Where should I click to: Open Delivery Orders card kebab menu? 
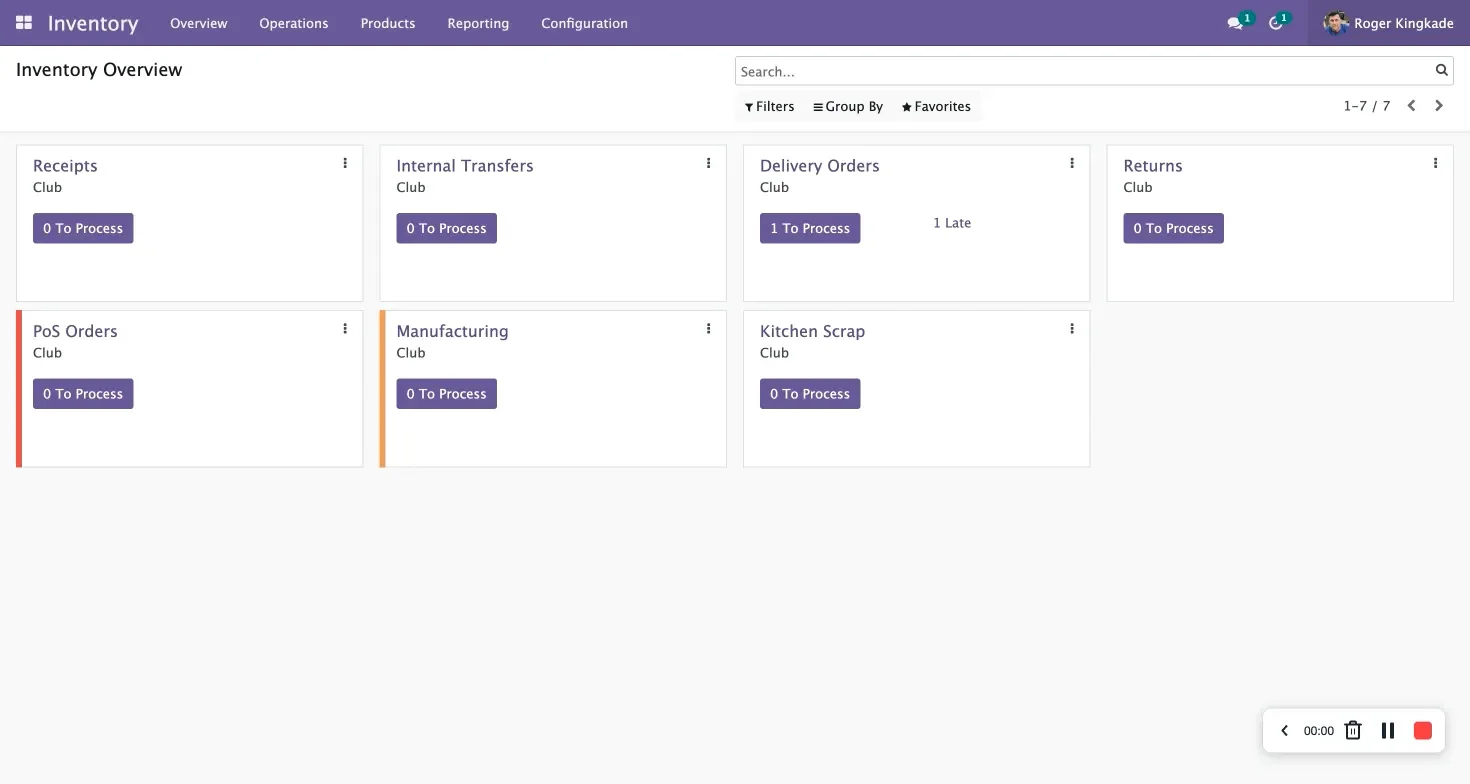point(1072,163)
